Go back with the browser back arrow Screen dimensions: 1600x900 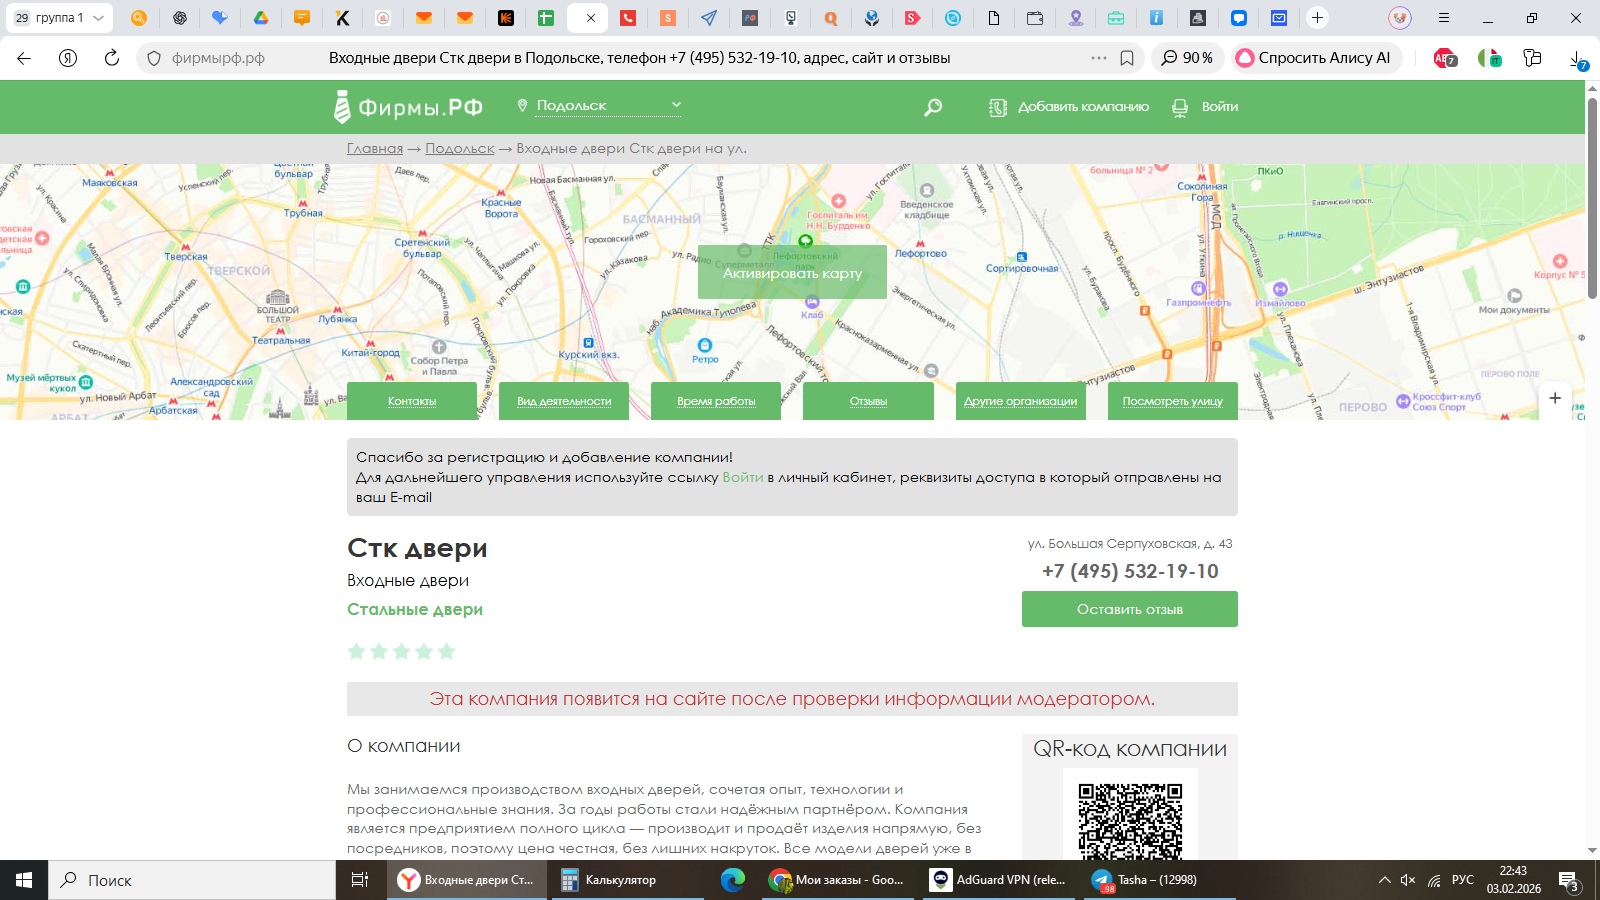click(x=24, y=58)
